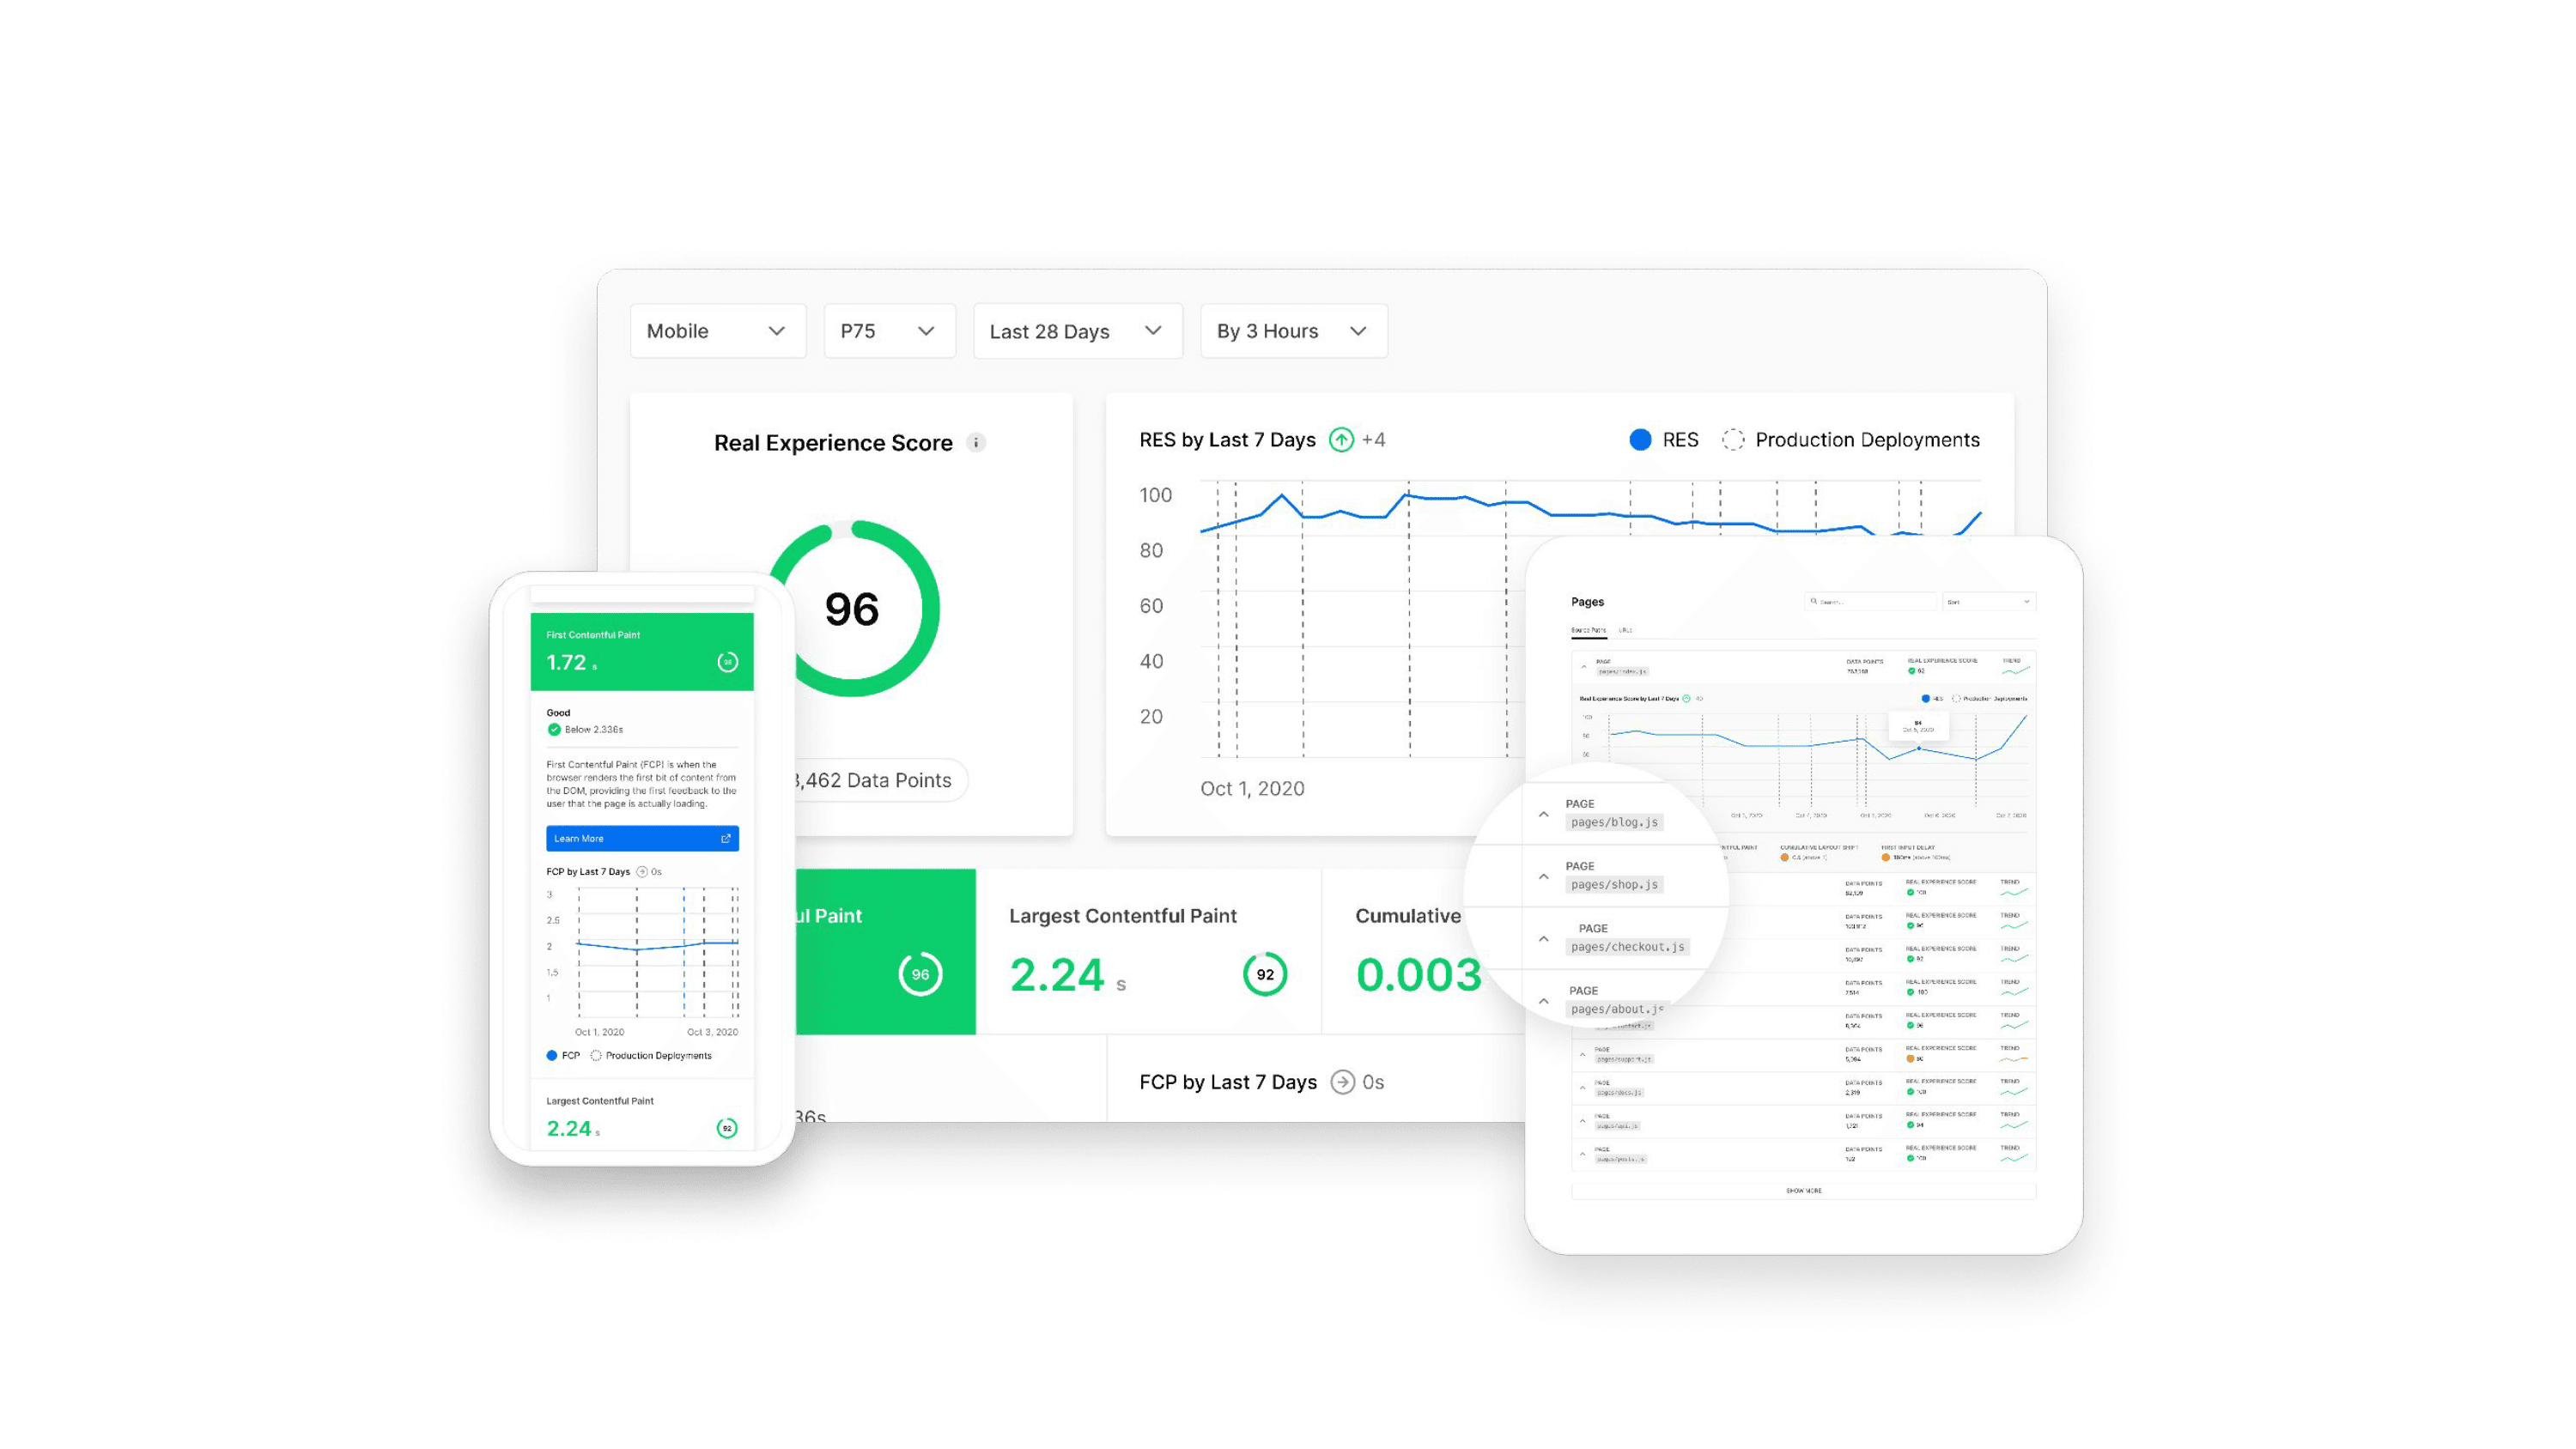This screenshot has width=2576, height=1449.
Task: Open the Mobile device dropdown
Action: click(717, 331)
